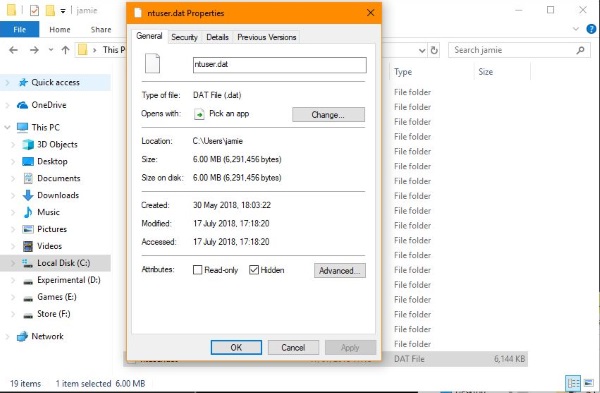This screenshot has width=600, height=393.
Task: Open the address bar history dropdown
Action: (x=422, y=50)
